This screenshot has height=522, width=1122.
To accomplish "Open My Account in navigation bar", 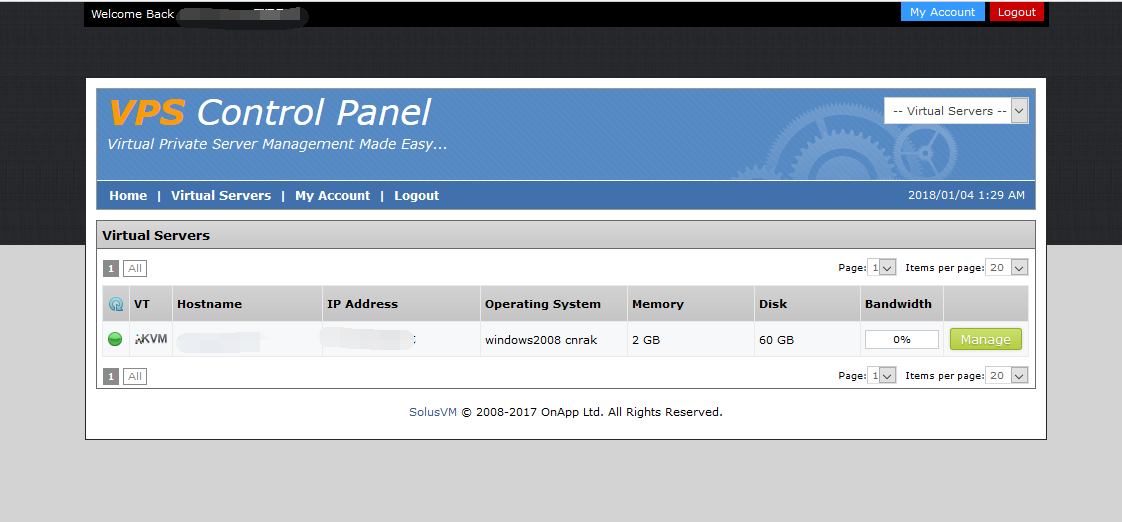I will (333, 195).
